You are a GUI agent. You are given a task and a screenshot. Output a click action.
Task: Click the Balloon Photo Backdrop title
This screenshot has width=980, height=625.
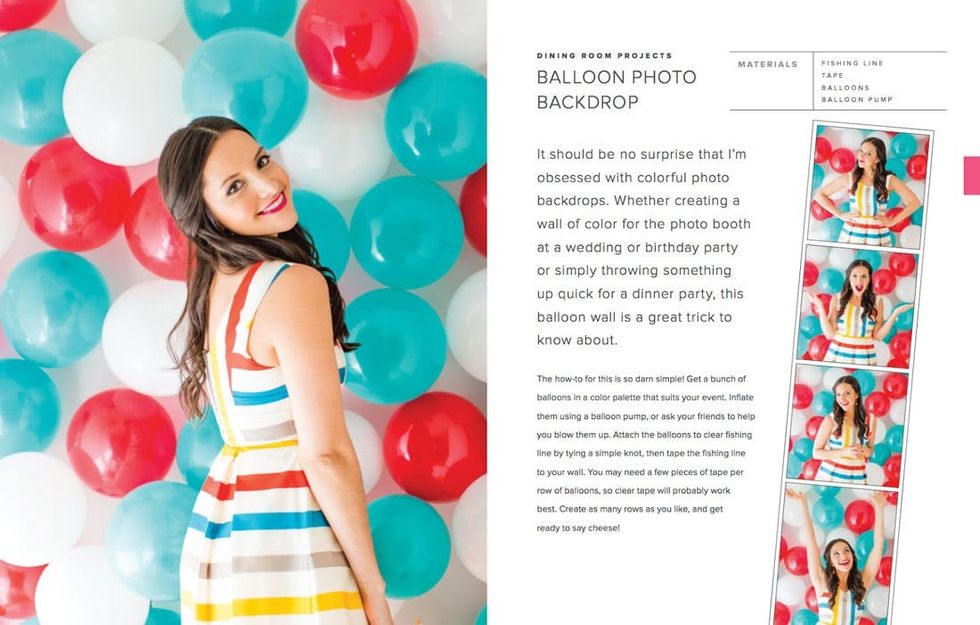(616, 89)
